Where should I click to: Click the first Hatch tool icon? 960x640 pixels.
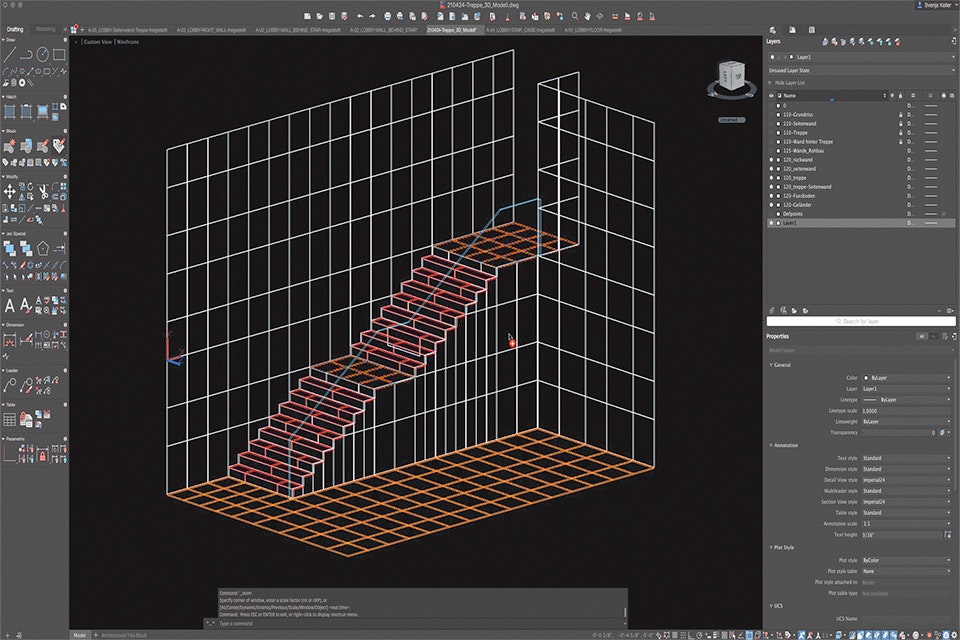(x=10, y=111)
